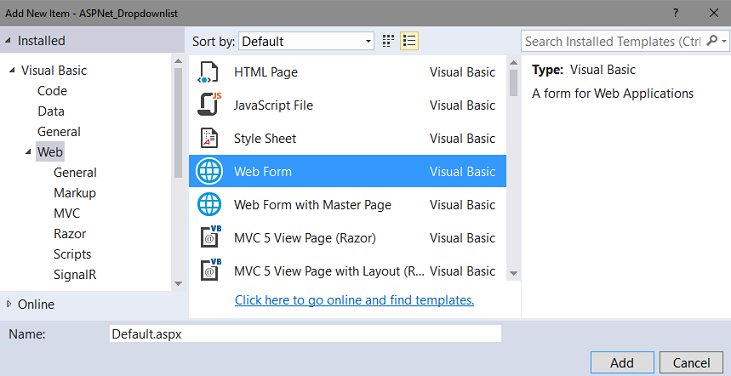
Task: Expand the Online section
Action: (x=8, y=304)
